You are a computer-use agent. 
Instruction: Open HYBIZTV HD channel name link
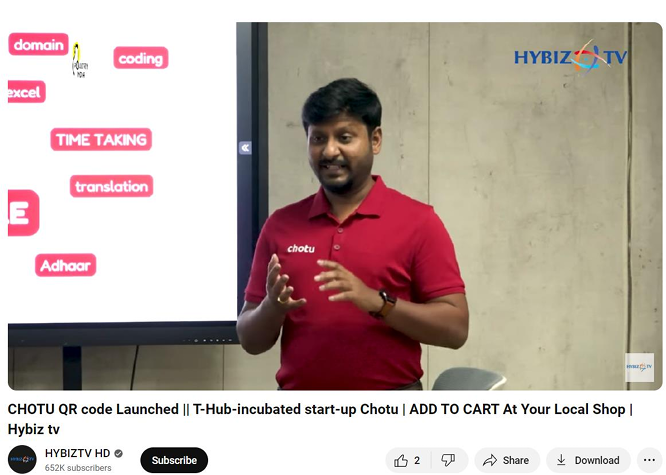[77, 453]
